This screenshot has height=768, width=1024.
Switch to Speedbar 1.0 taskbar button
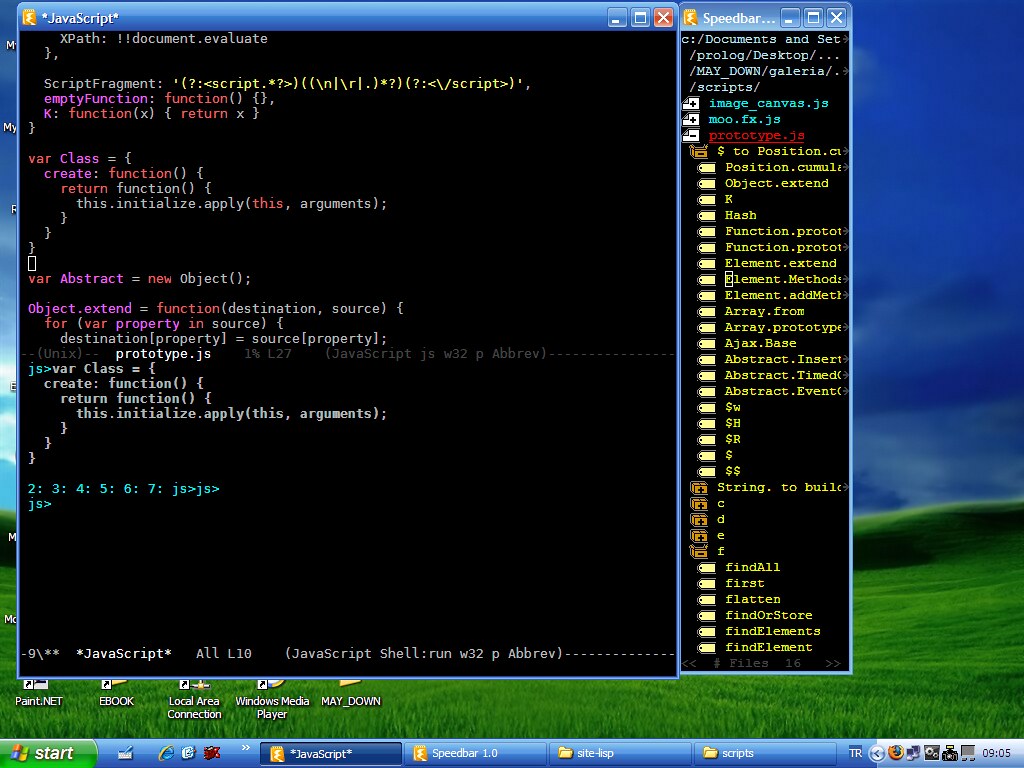(x=475, y=753)
